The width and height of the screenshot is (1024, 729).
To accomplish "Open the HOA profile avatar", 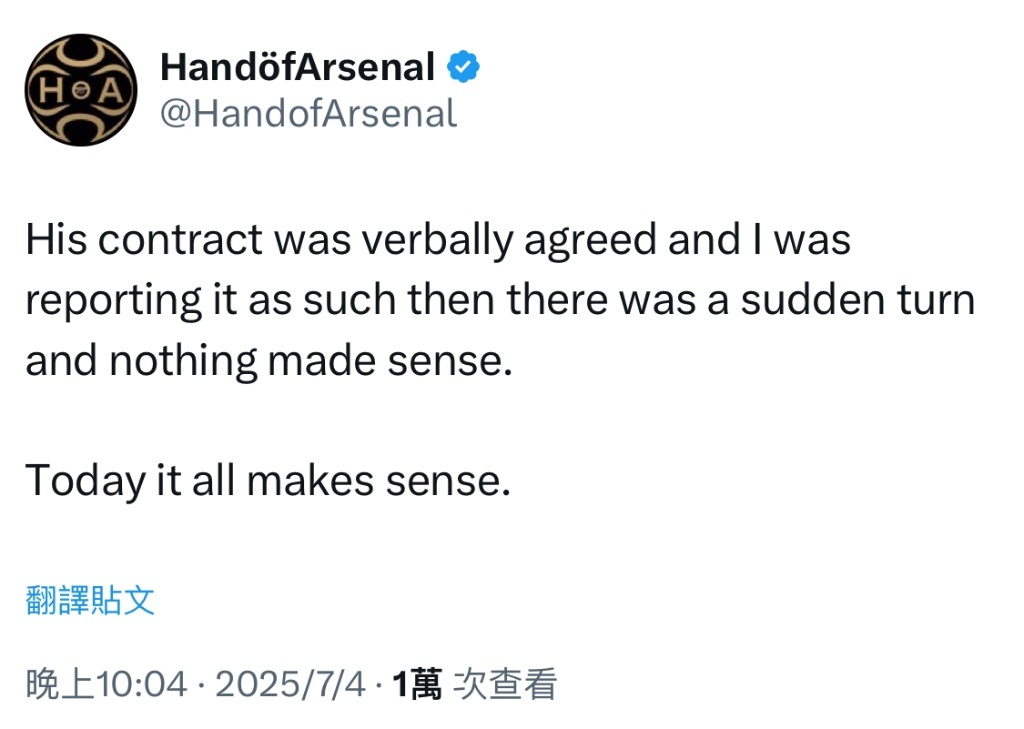I will coord(81,90).
